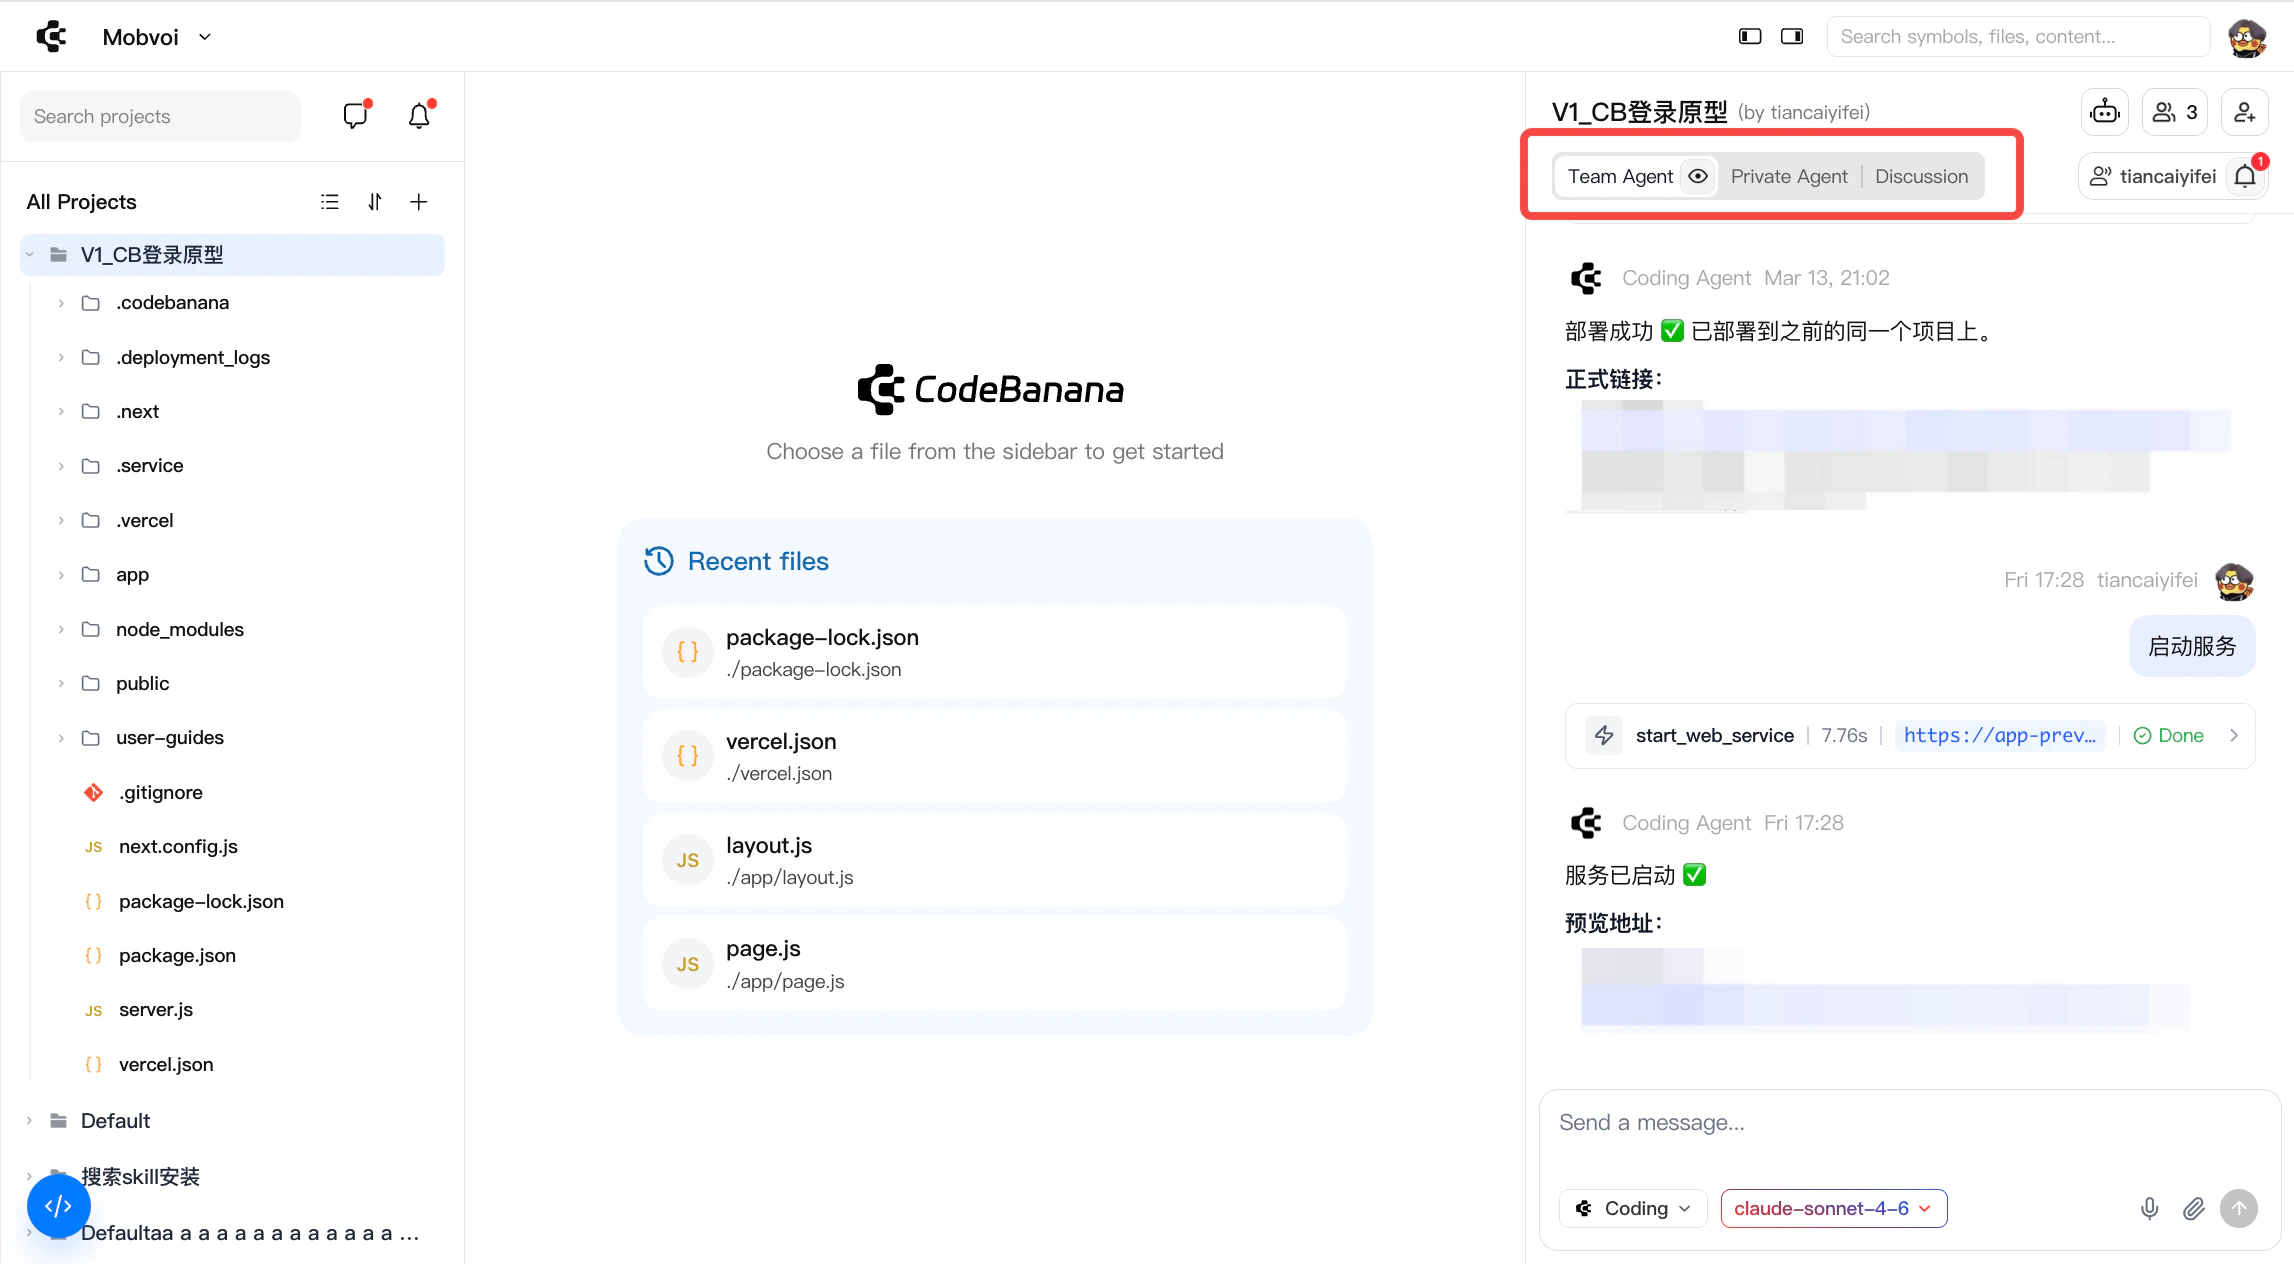Image resolution: width=2294 pixels, height=1264 pixels.
Task: Switch to the Private Agent tab
Action: click(1789, 177)
